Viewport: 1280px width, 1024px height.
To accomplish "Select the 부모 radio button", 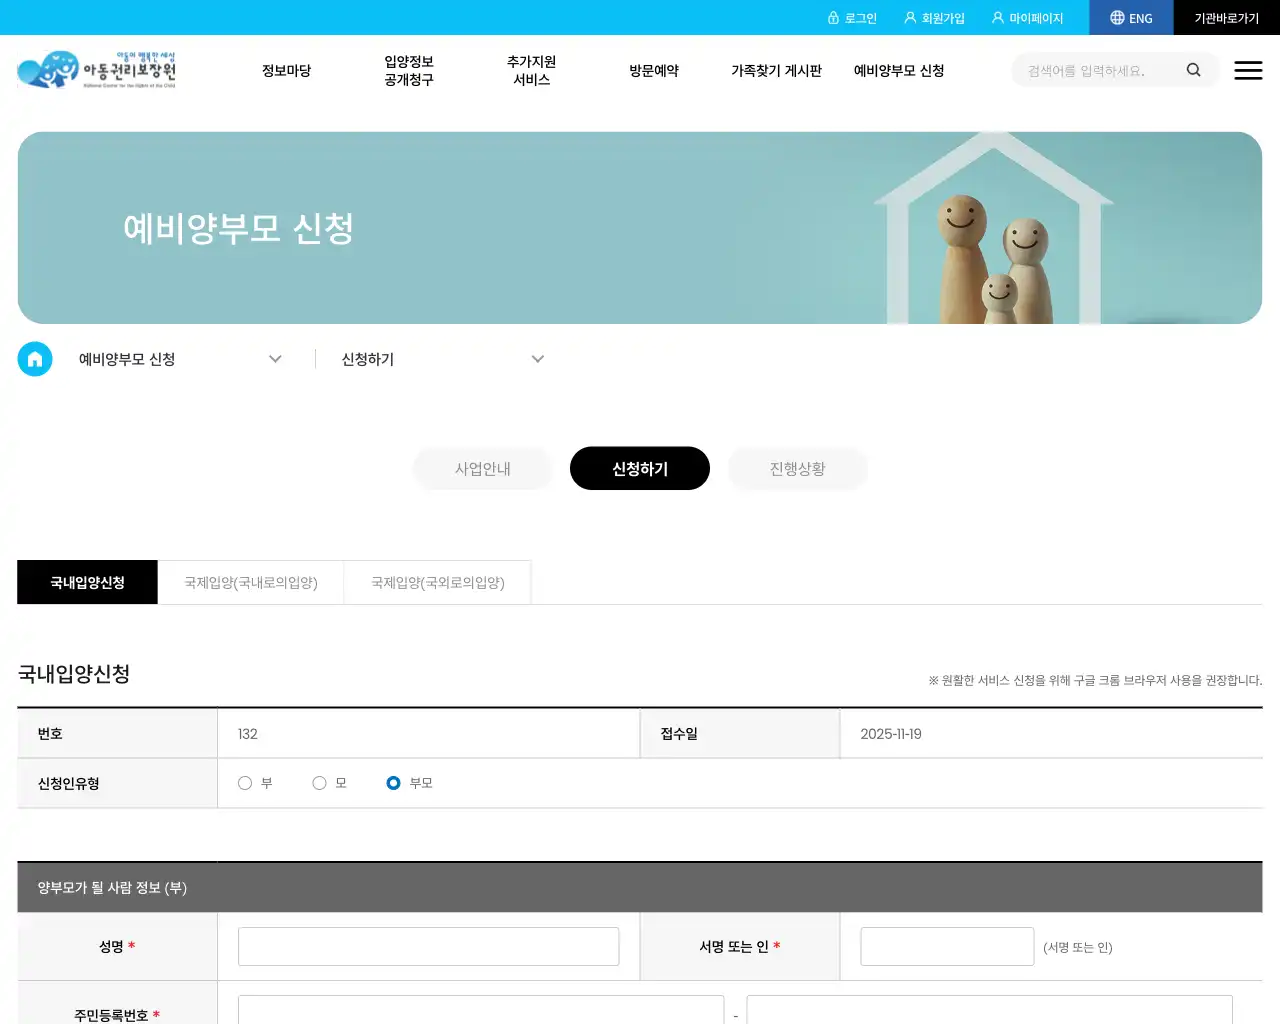I will tap(393, 783).
